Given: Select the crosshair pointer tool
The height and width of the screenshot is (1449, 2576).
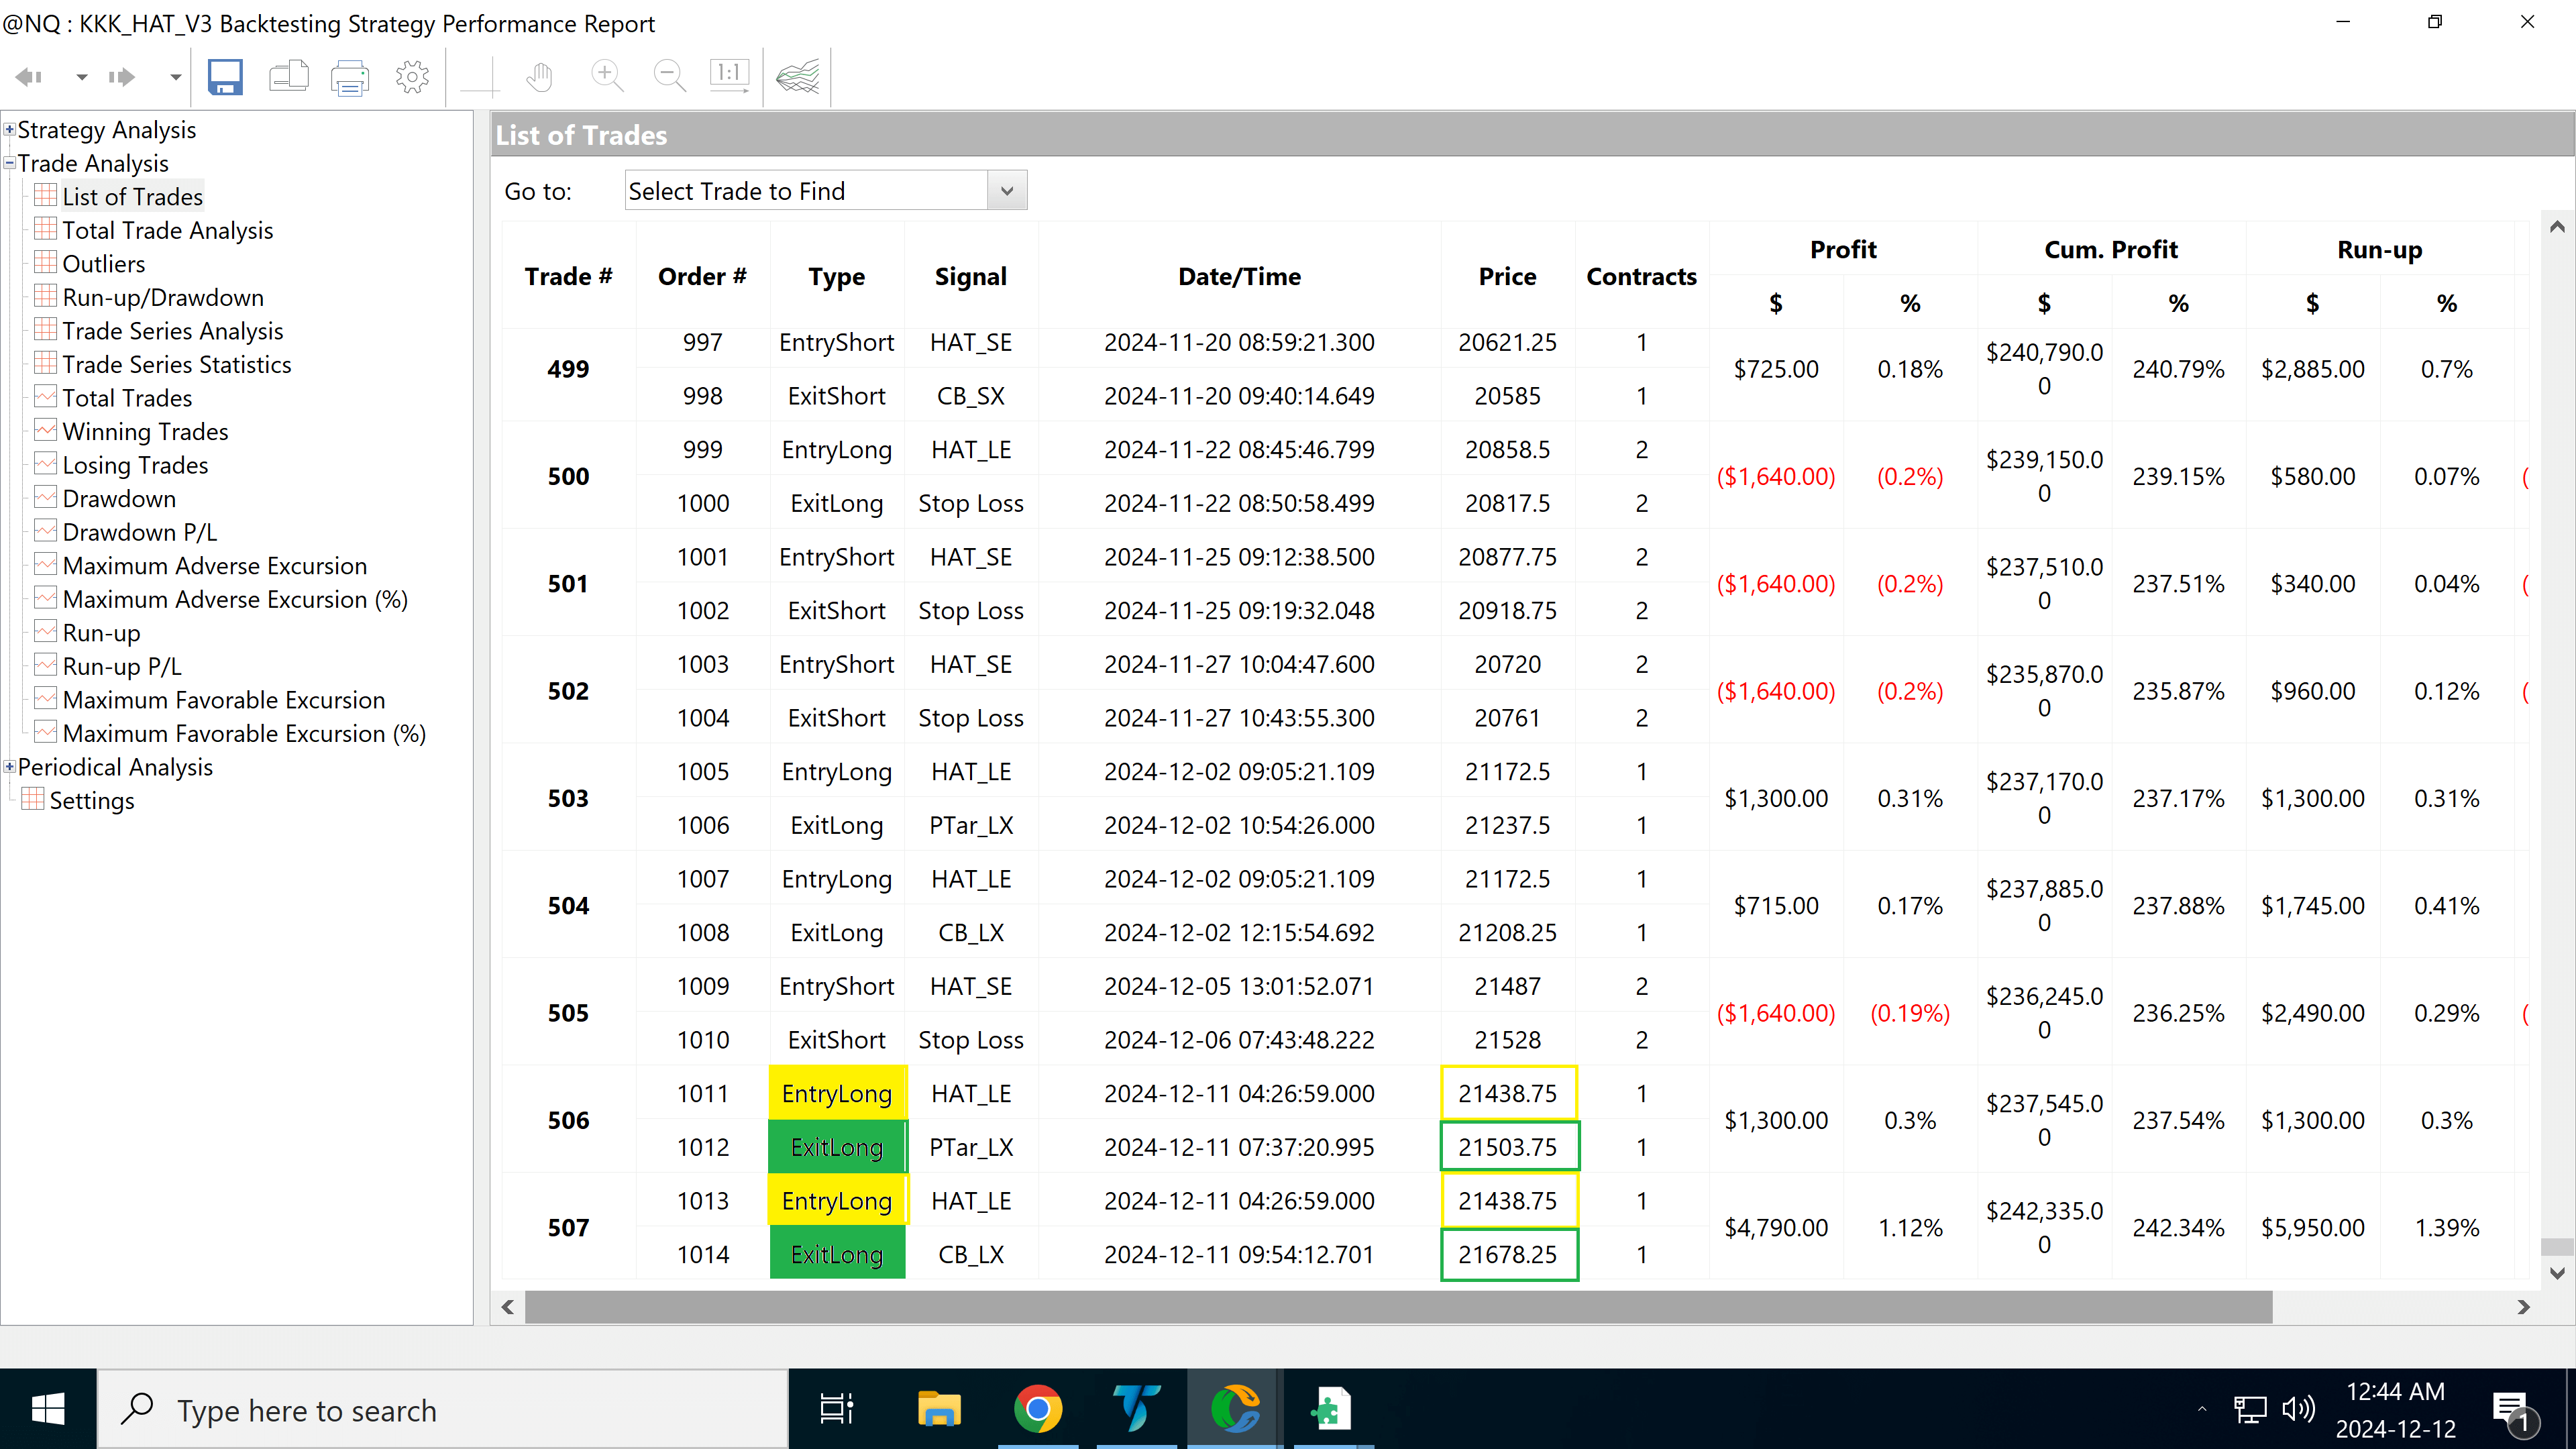Looking at the screenshot, I should (479, 77).
